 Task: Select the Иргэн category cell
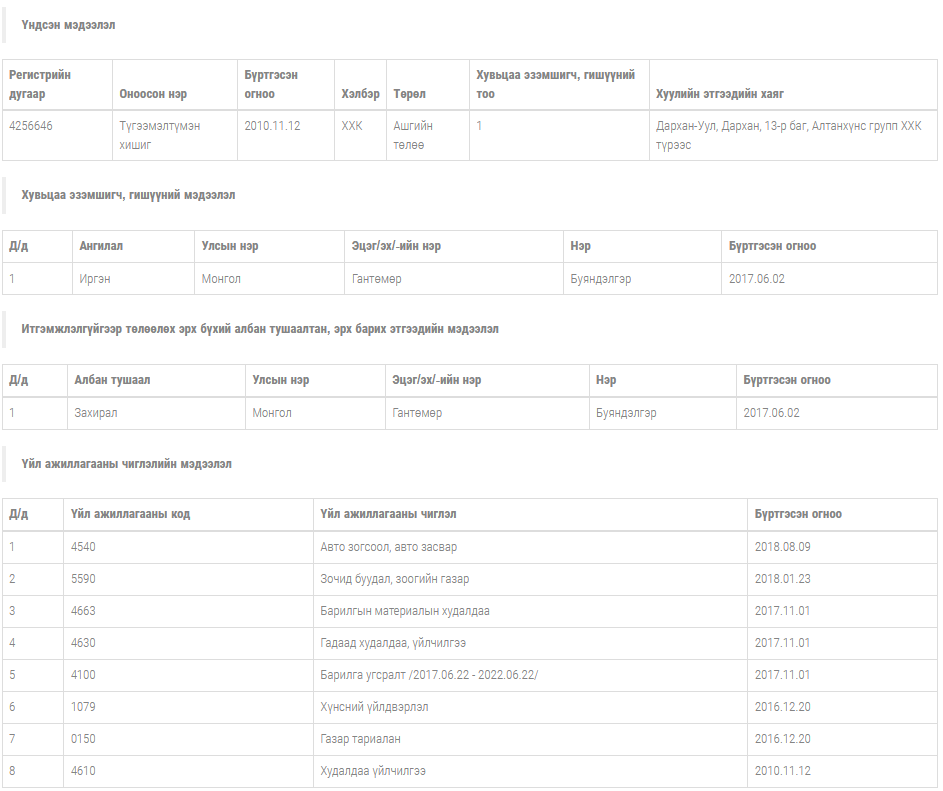[x=95, y=279]
